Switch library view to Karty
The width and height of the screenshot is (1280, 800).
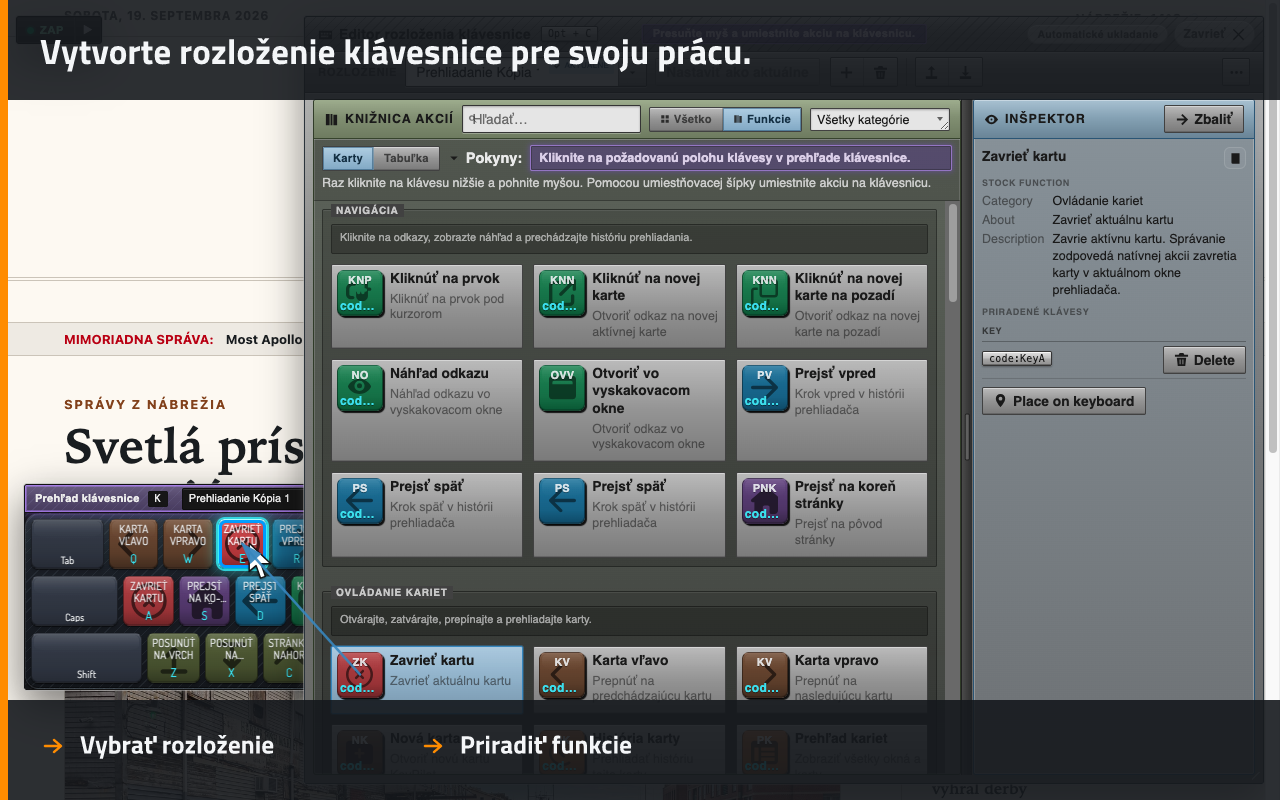pyautogui.click(x=348, y=158)
